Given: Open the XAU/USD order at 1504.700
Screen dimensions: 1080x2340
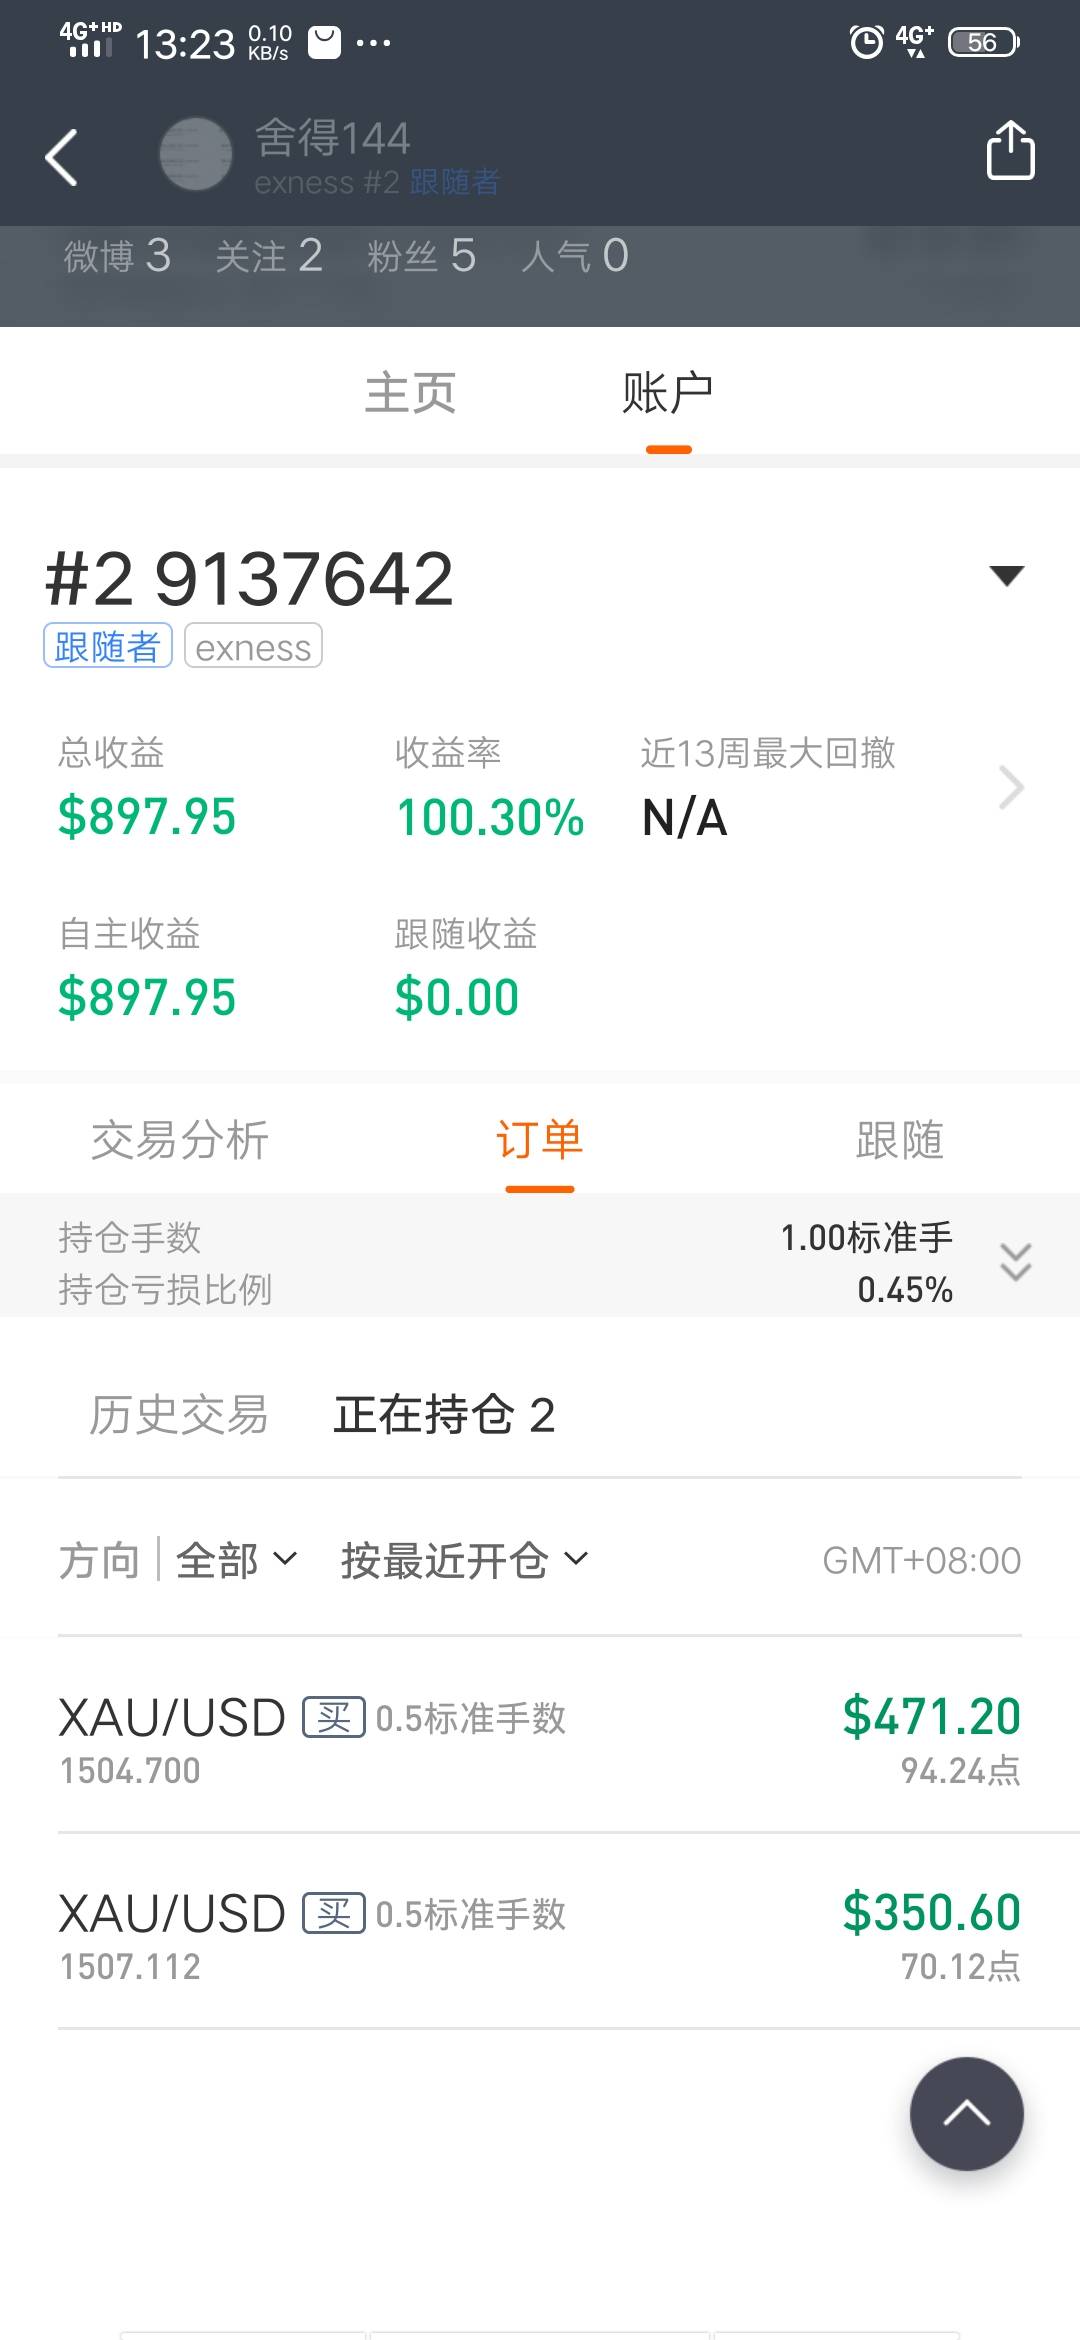Looking at the screenshot, I should 540,1738.
